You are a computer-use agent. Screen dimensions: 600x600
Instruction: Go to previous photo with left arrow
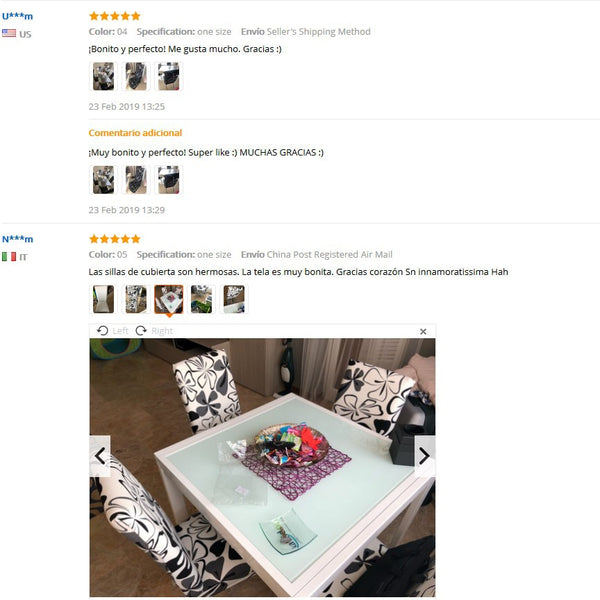(100, 456)
